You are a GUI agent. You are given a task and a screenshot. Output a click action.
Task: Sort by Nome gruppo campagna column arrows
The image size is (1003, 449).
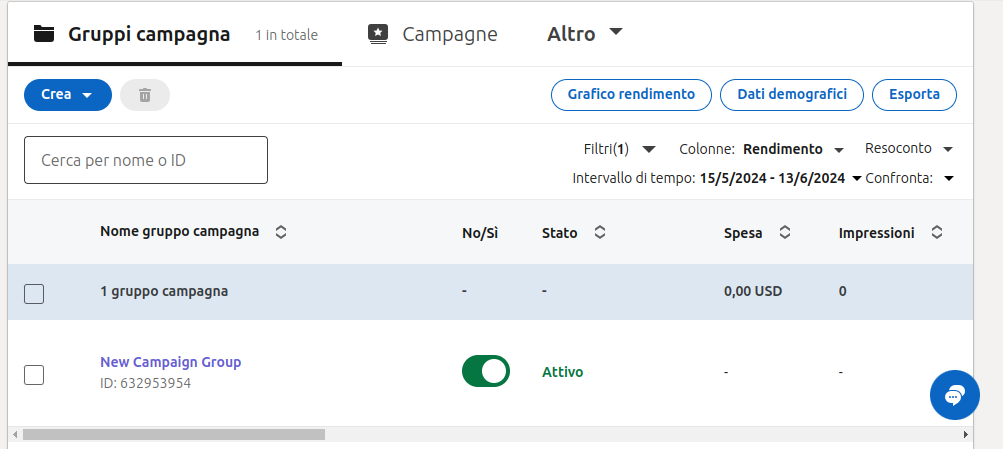point(281,232)
